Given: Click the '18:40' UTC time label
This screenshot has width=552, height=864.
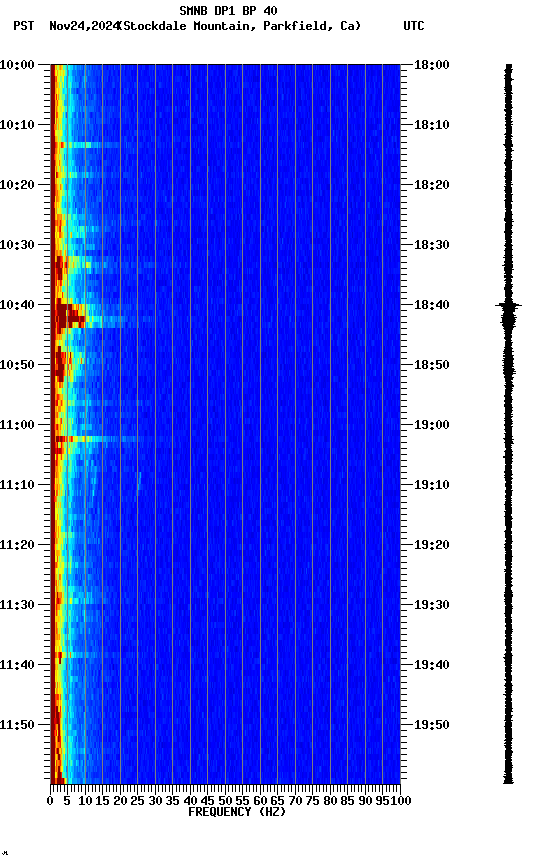Looking at the screenshot, I should point(432,305).
